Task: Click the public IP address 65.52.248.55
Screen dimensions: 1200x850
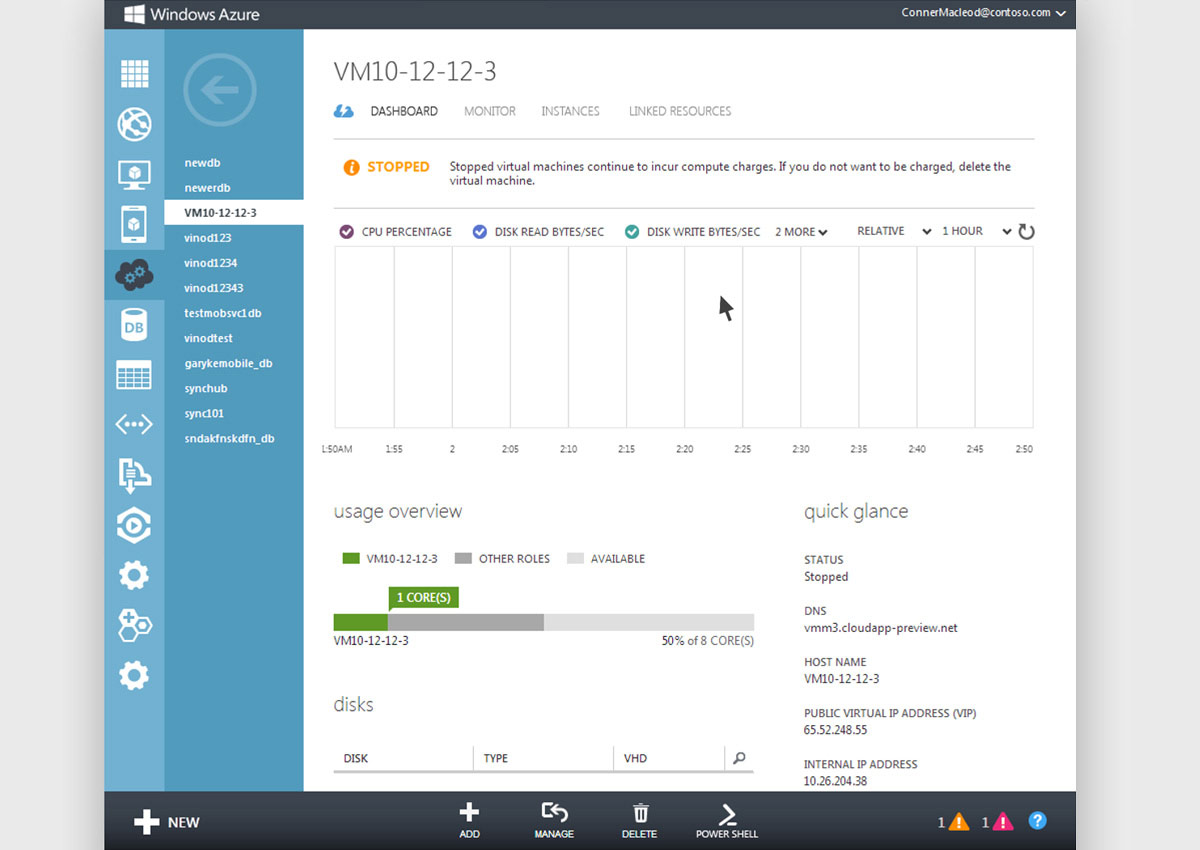Action: (x=836, y=731)
